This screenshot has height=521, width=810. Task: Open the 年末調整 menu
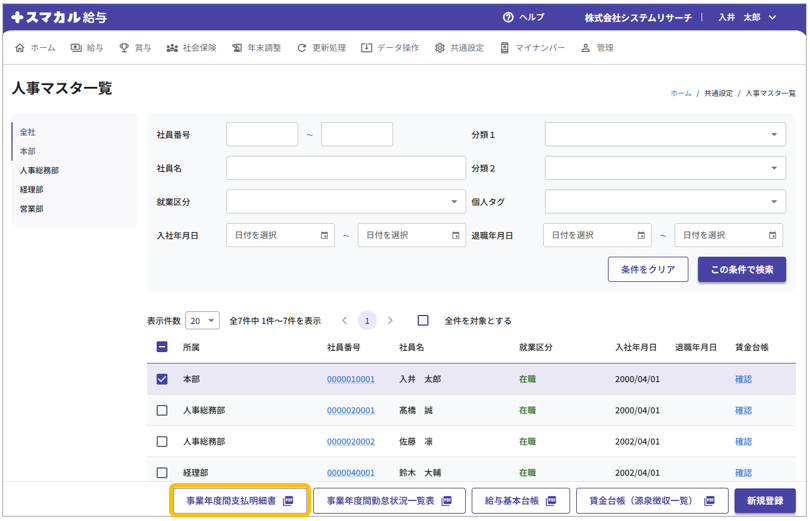[x=256, y=48]
